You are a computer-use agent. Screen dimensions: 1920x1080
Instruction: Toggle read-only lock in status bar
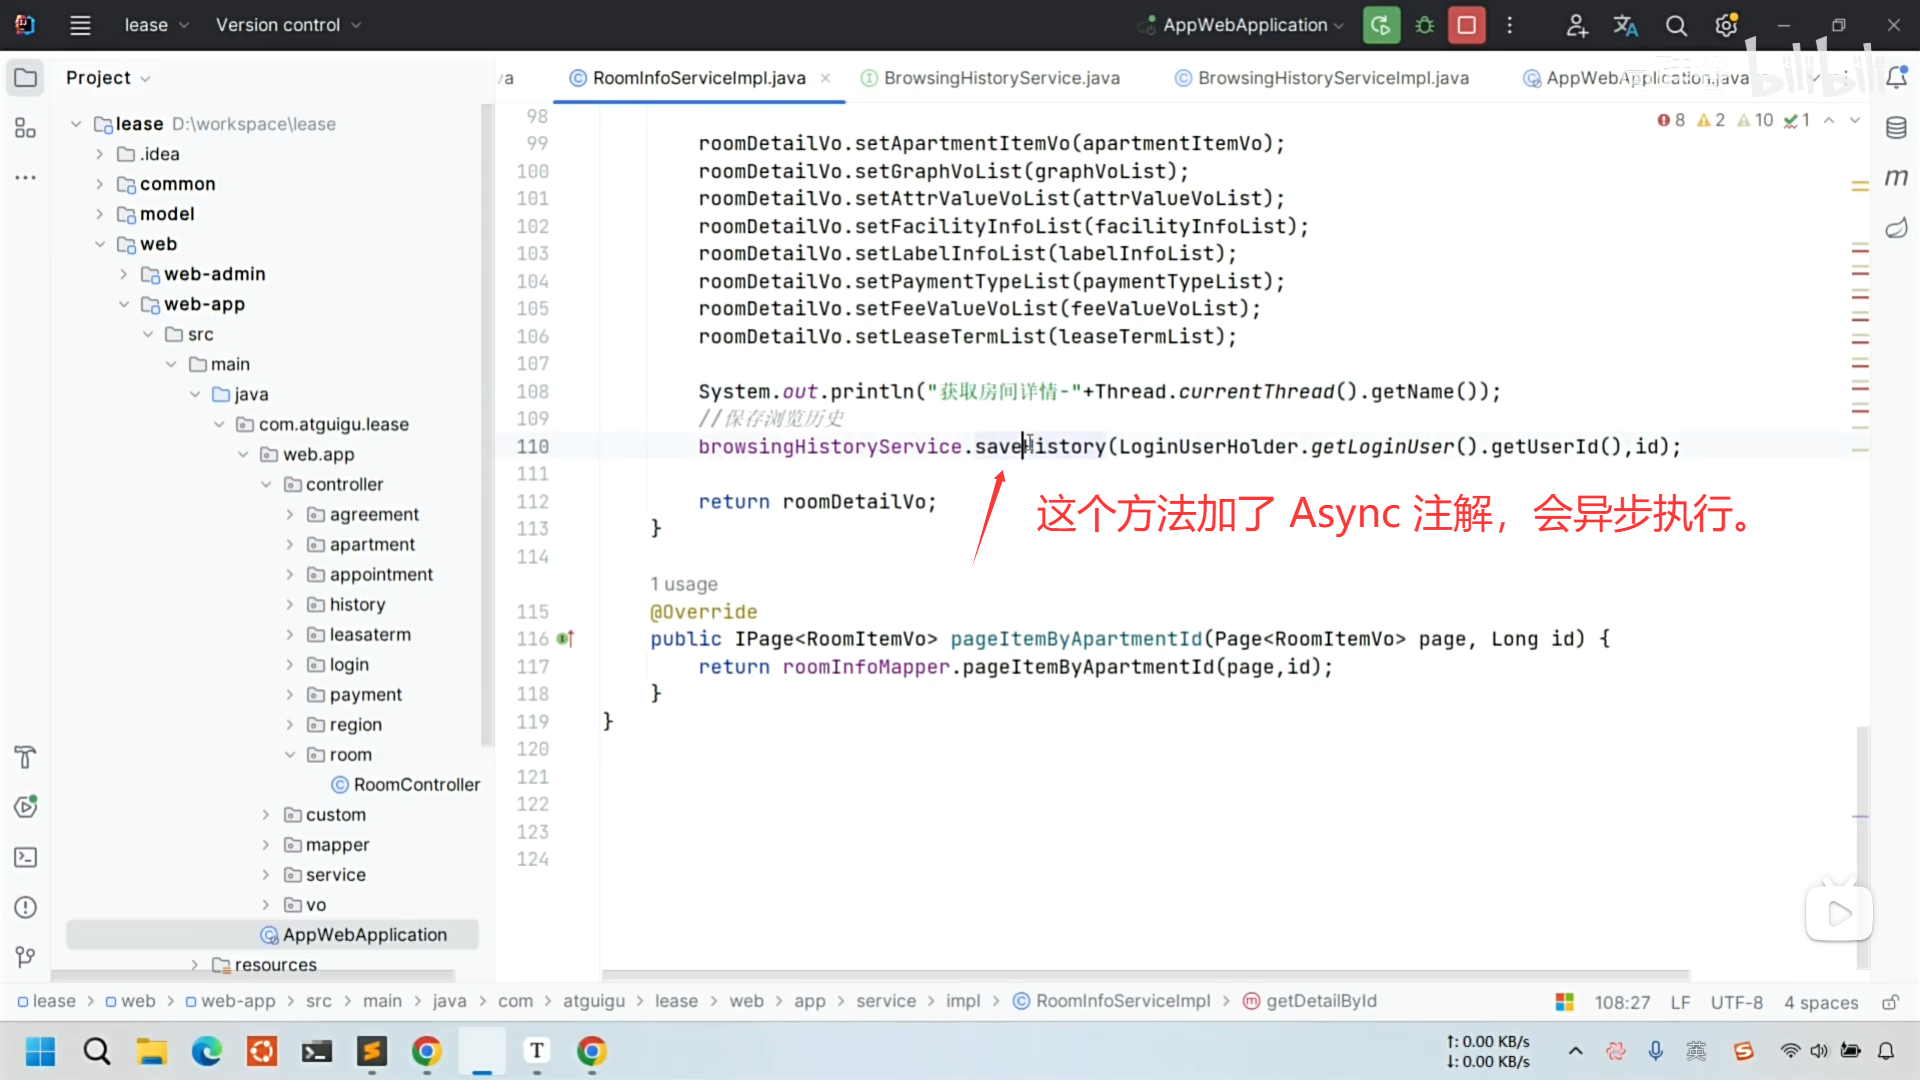coord(1890,1002)
